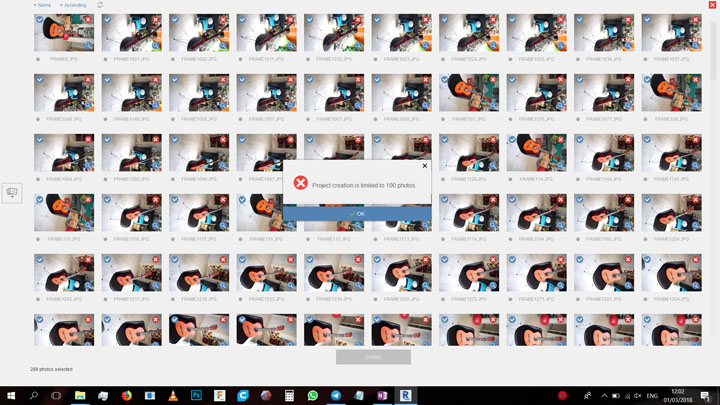Confirm the error dialog with OK

click(x=357, y=214)
